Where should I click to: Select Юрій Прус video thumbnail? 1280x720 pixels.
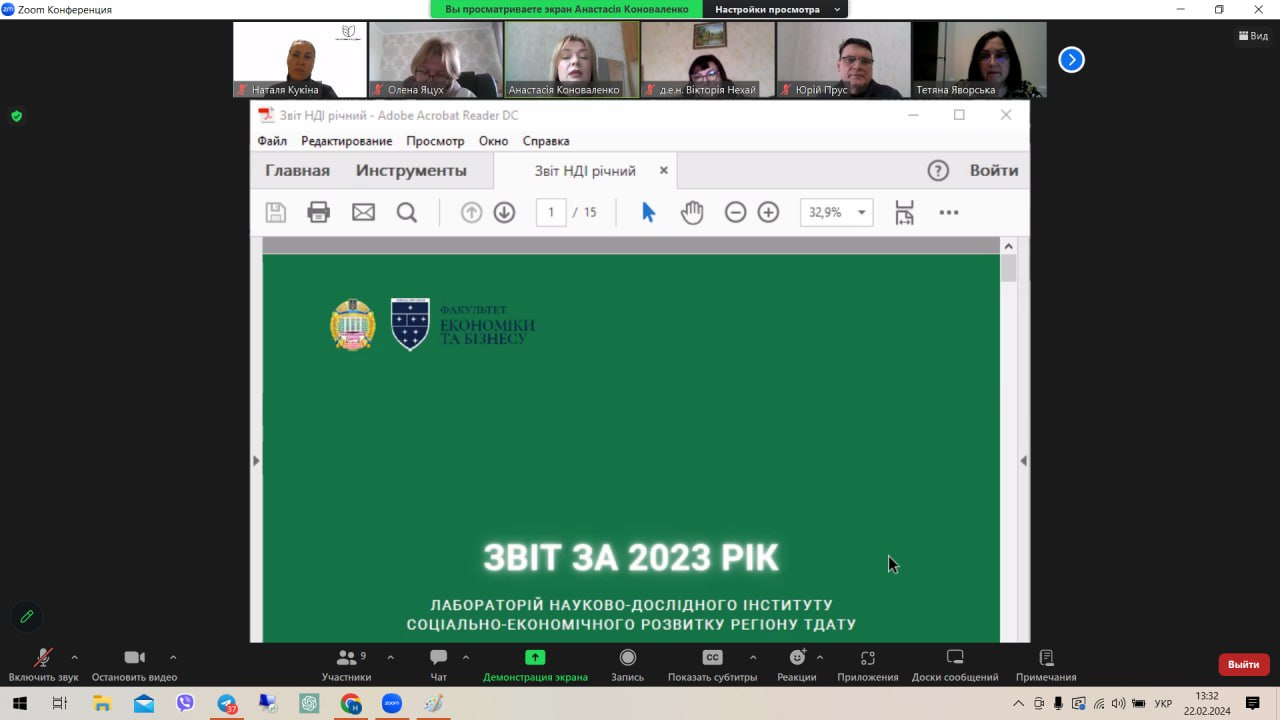coord(844,60)
